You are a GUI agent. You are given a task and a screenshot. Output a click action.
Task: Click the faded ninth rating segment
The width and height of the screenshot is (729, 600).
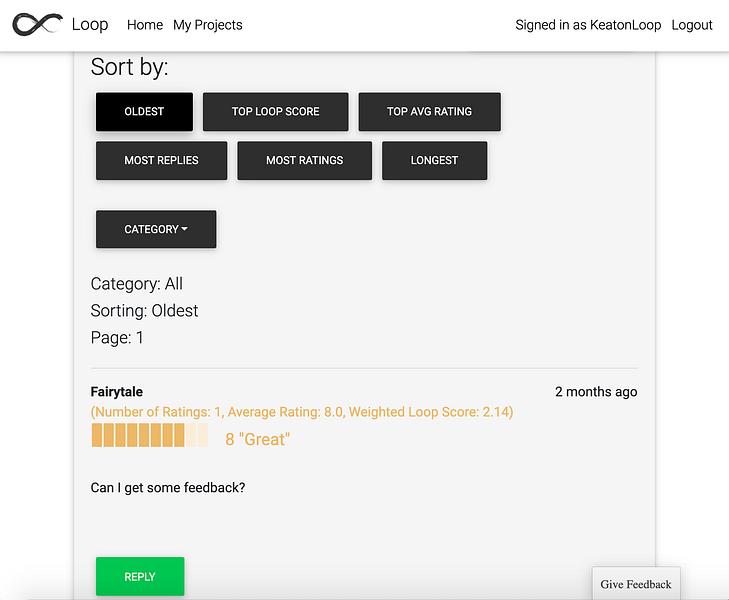(191, 435)
